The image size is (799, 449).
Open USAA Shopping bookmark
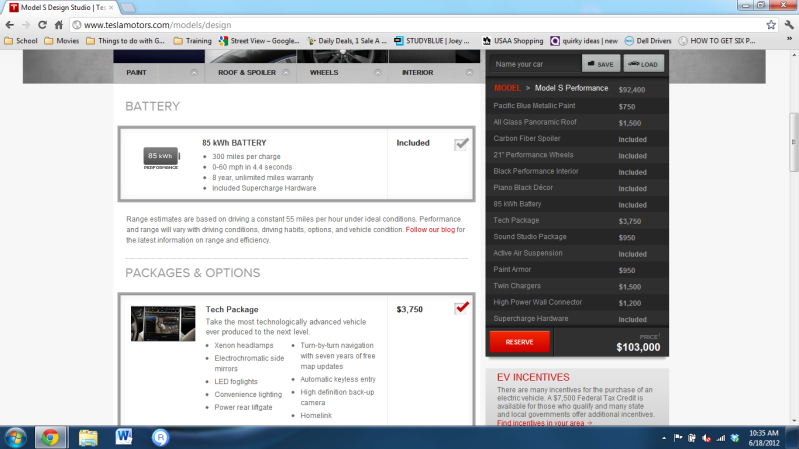tap(513, 41)
